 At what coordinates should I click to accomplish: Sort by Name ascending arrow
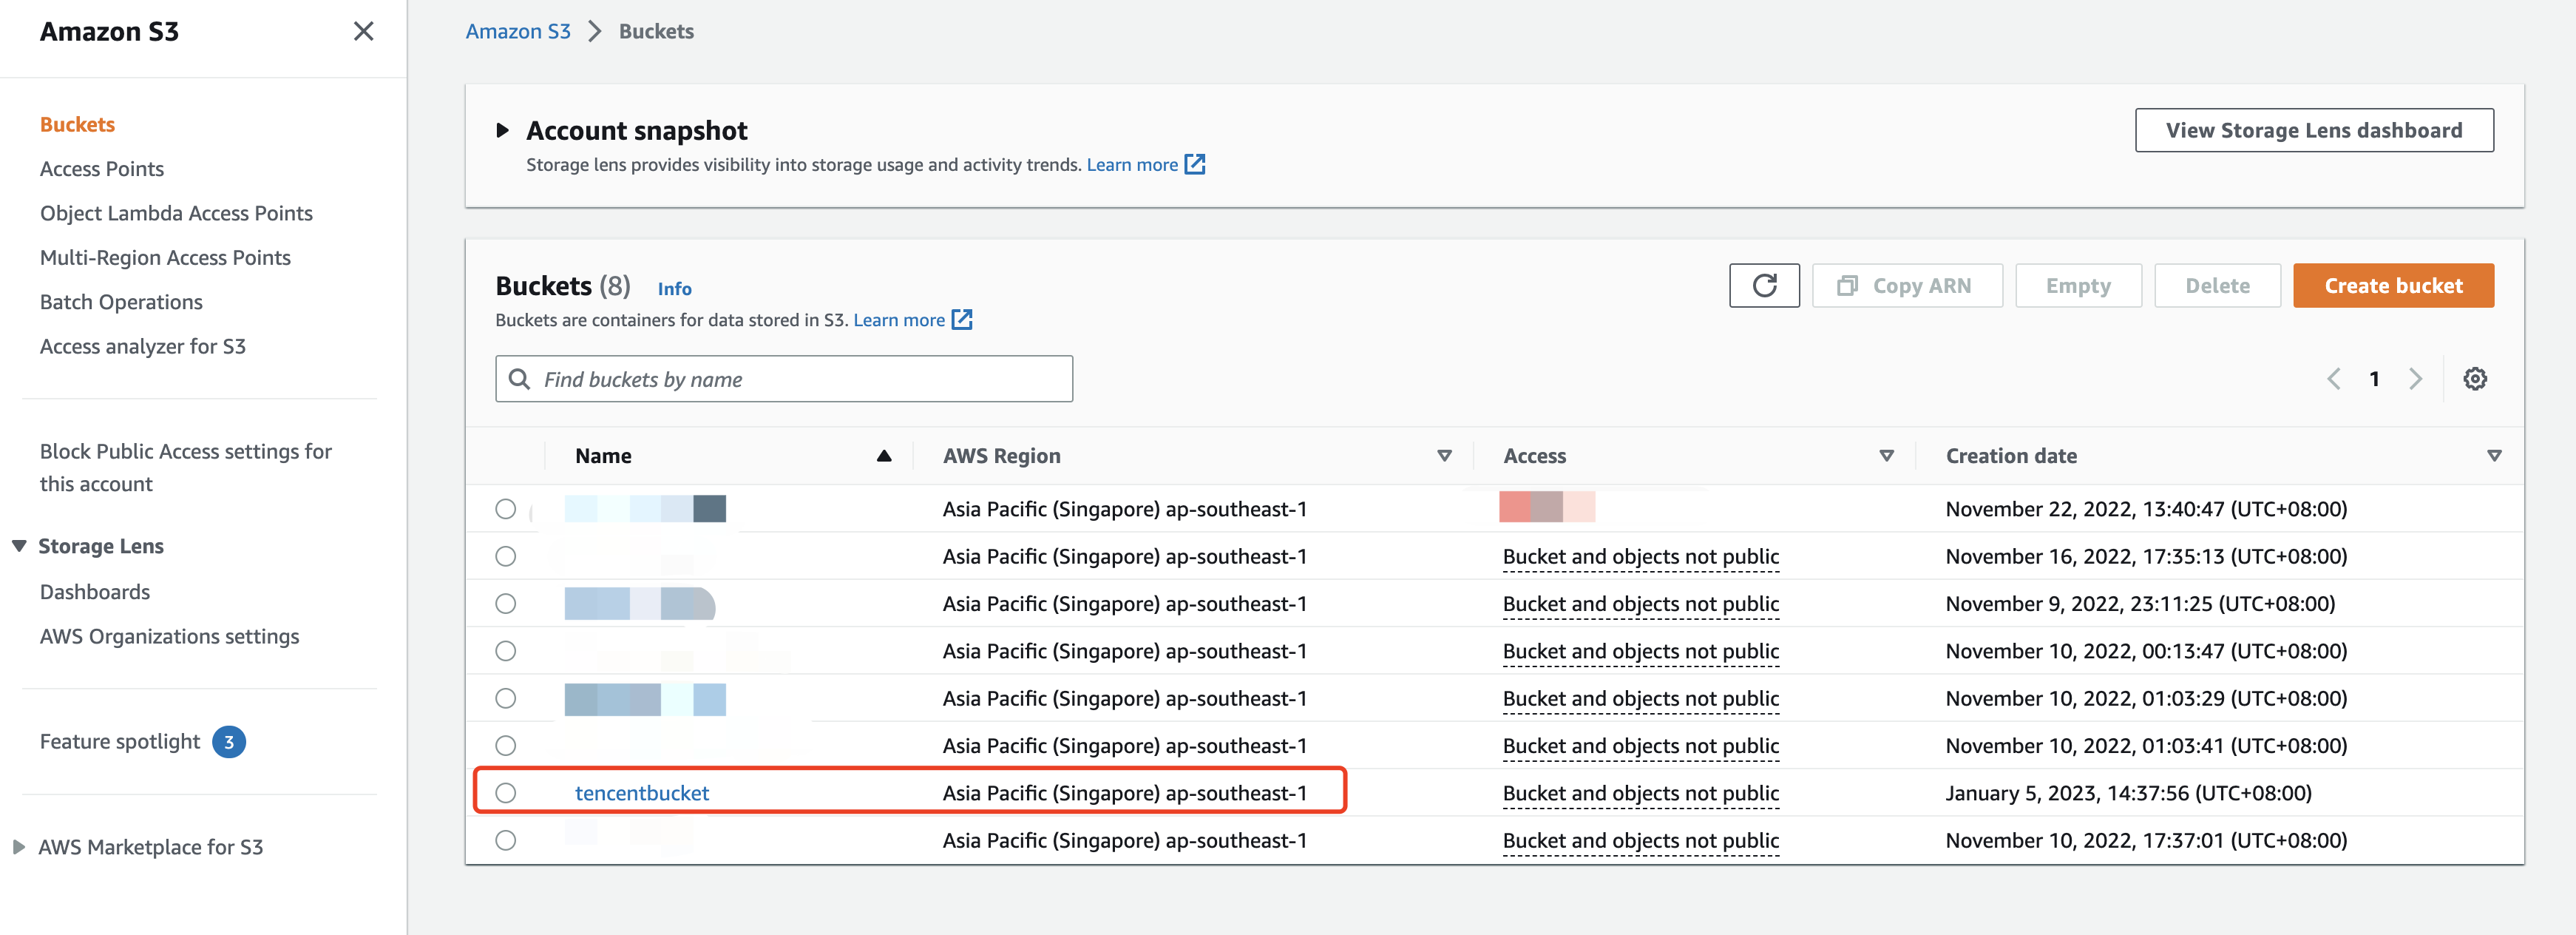coord(883,456)
